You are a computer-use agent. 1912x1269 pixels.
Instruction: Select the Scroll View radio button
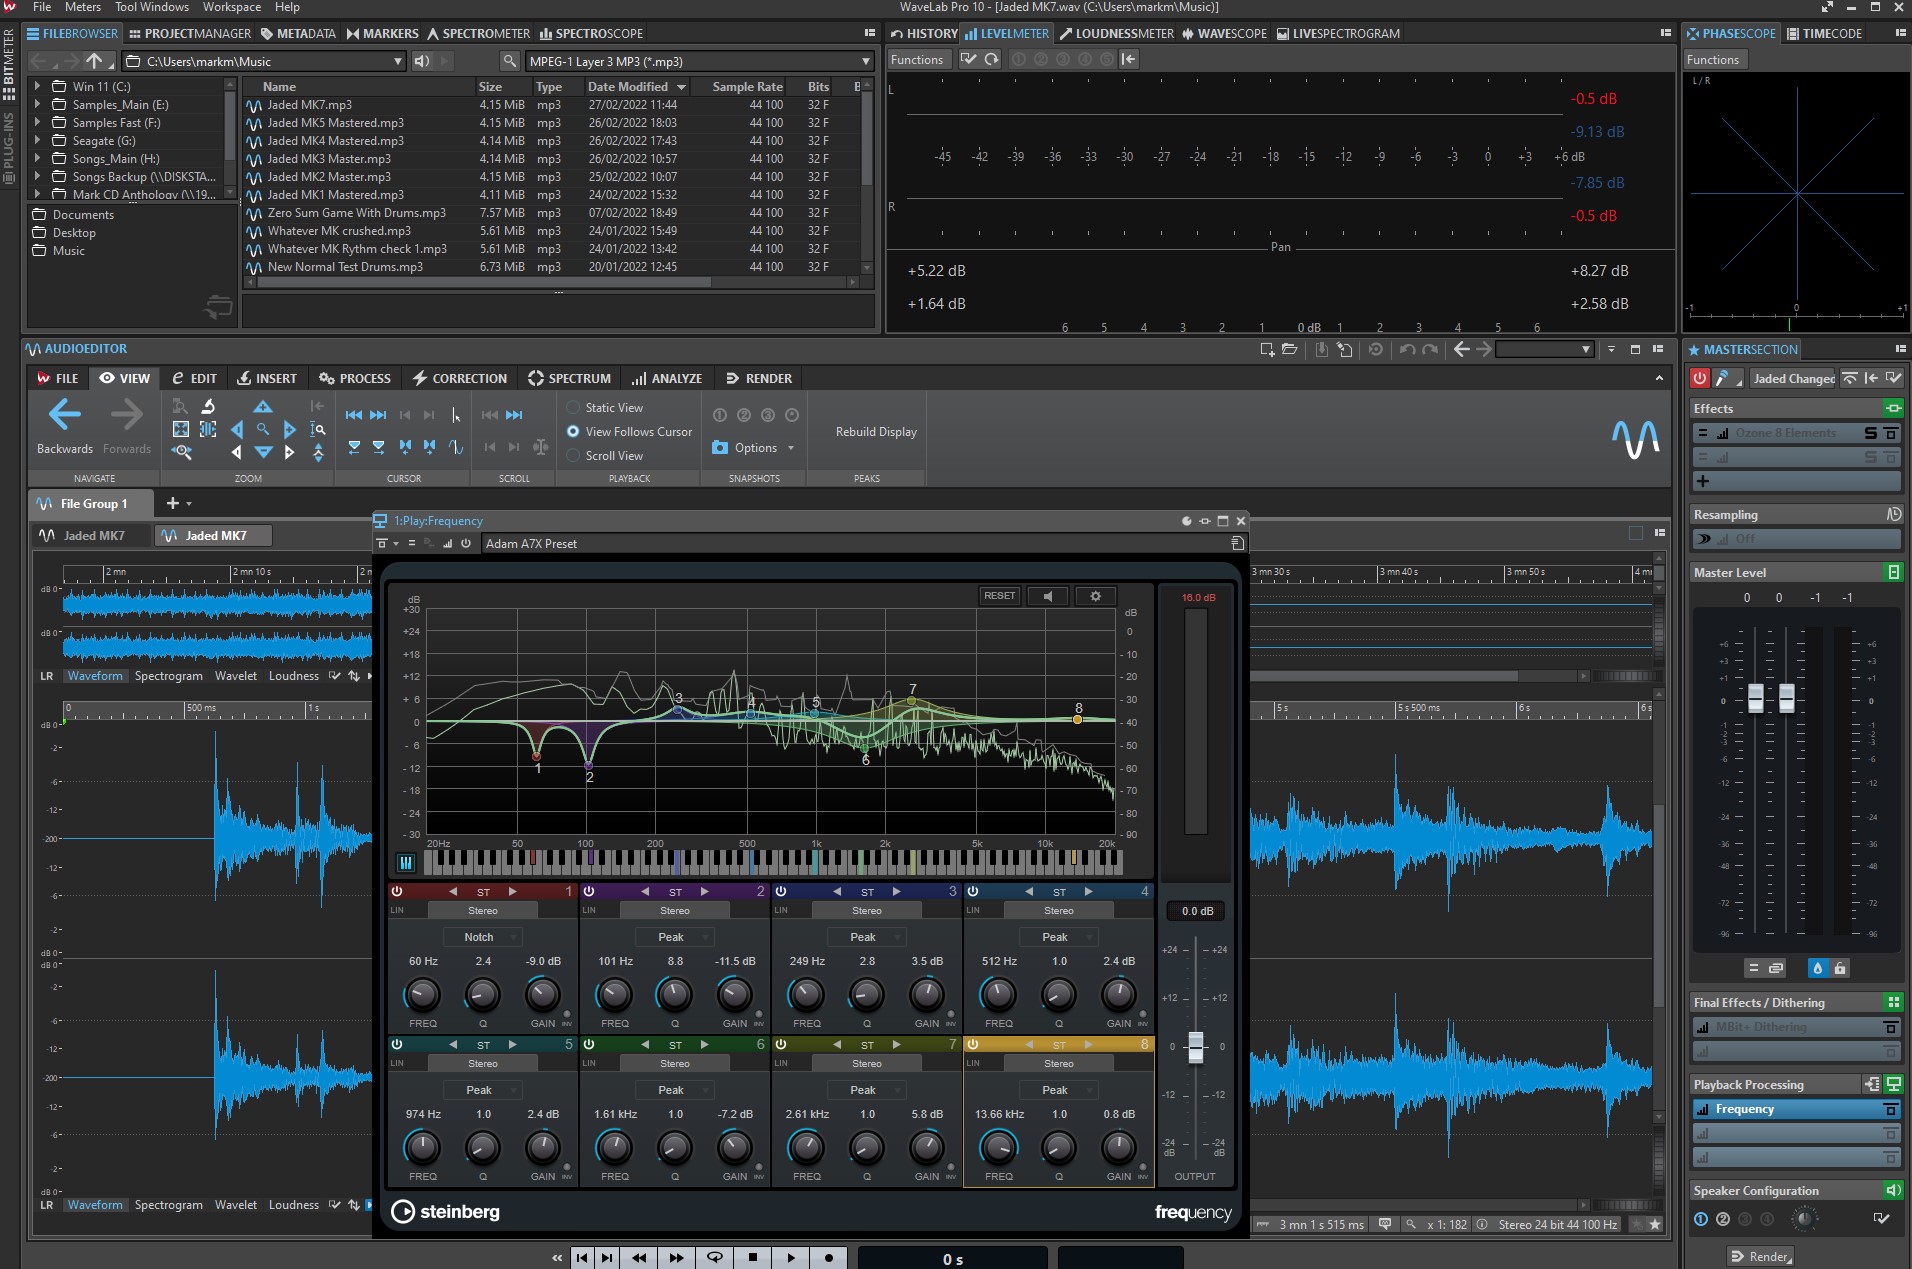click(x=573, y=456)
